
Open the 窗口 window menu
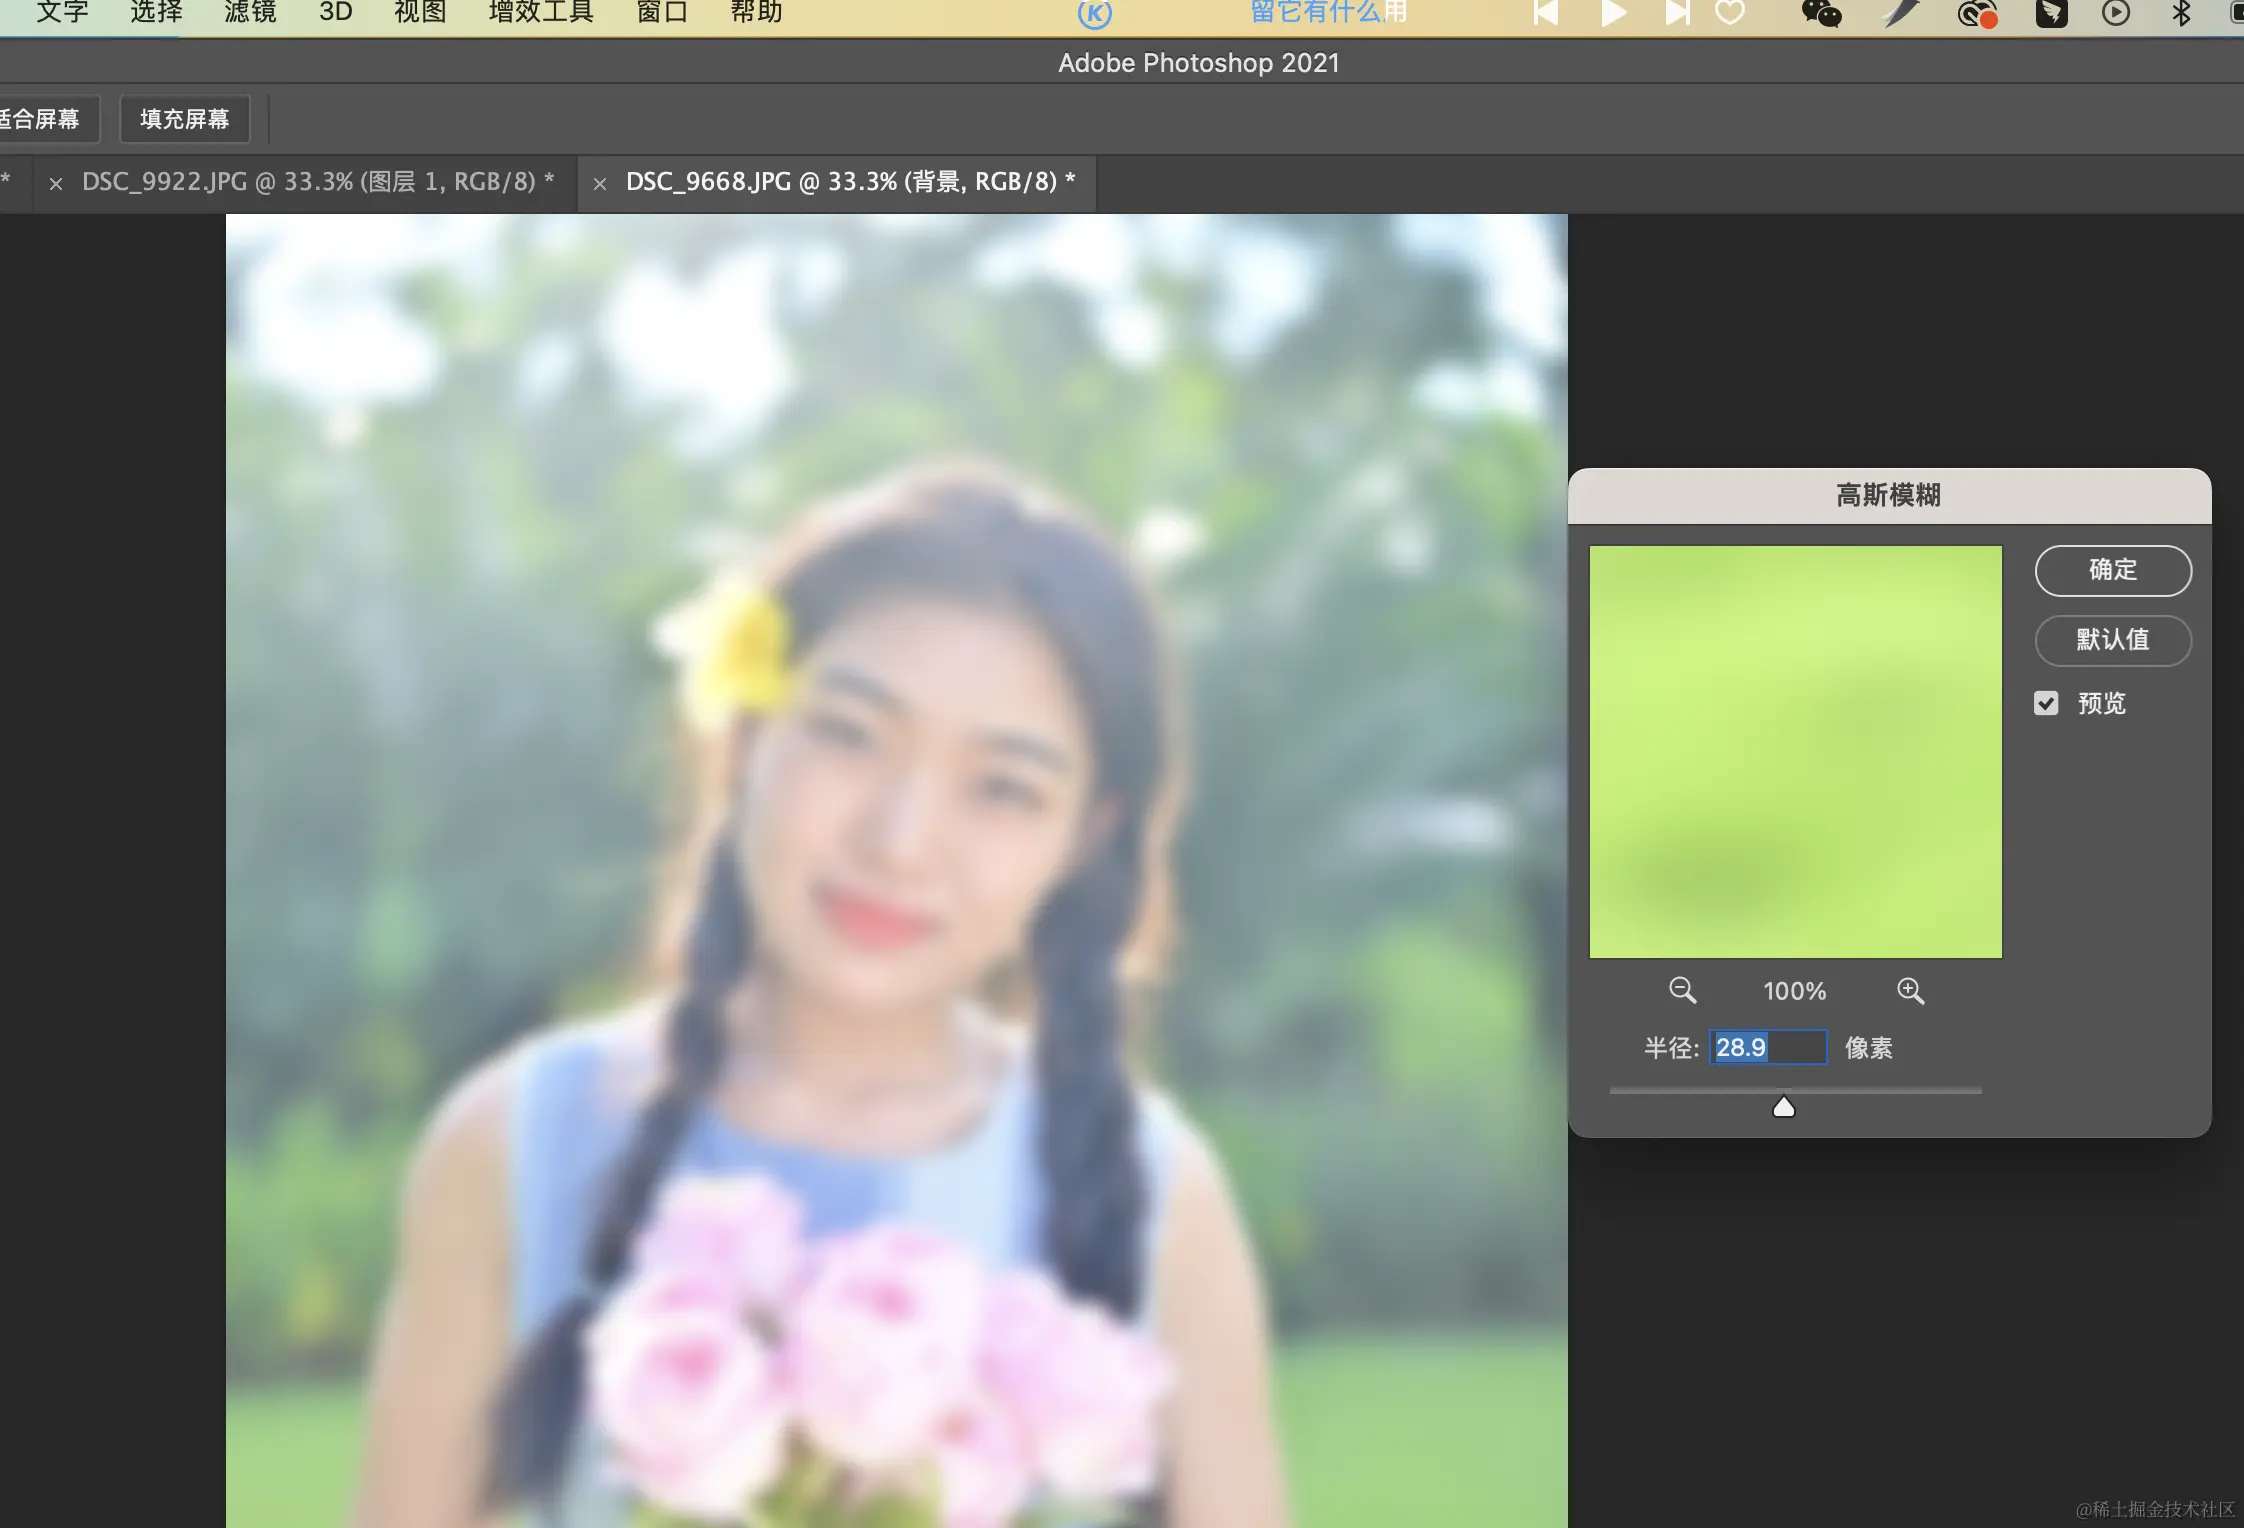[662, 12]
